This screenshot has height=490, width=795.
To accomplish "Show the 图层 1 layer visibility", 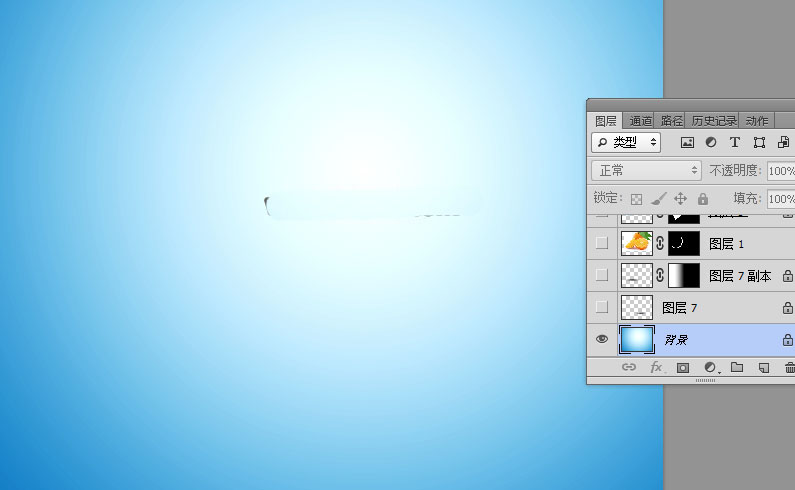I will pos(602,243).
